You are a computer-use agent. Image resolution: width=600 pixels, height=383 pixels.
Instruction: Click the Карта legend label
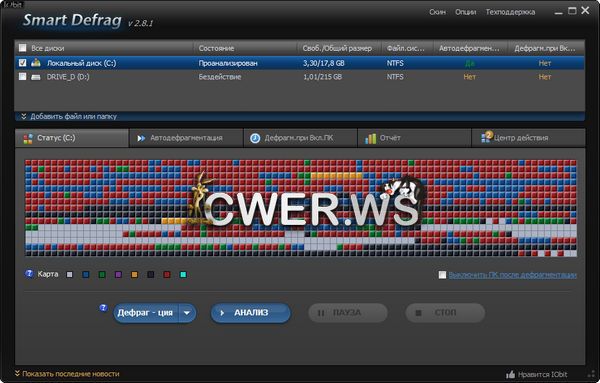[x=48, y=274]
